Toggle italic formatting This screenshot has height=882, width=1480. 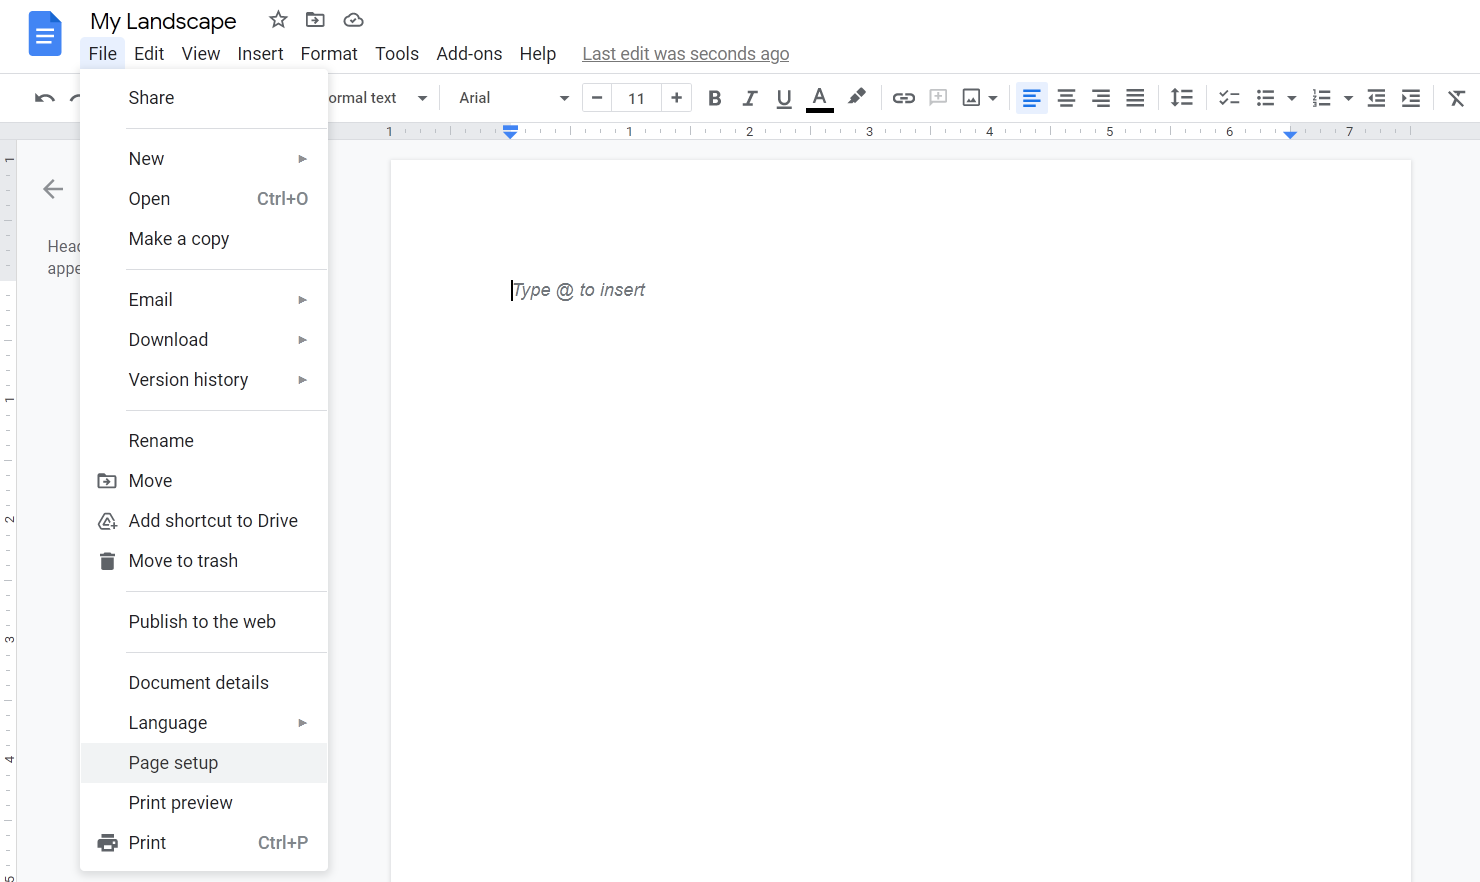749,97
